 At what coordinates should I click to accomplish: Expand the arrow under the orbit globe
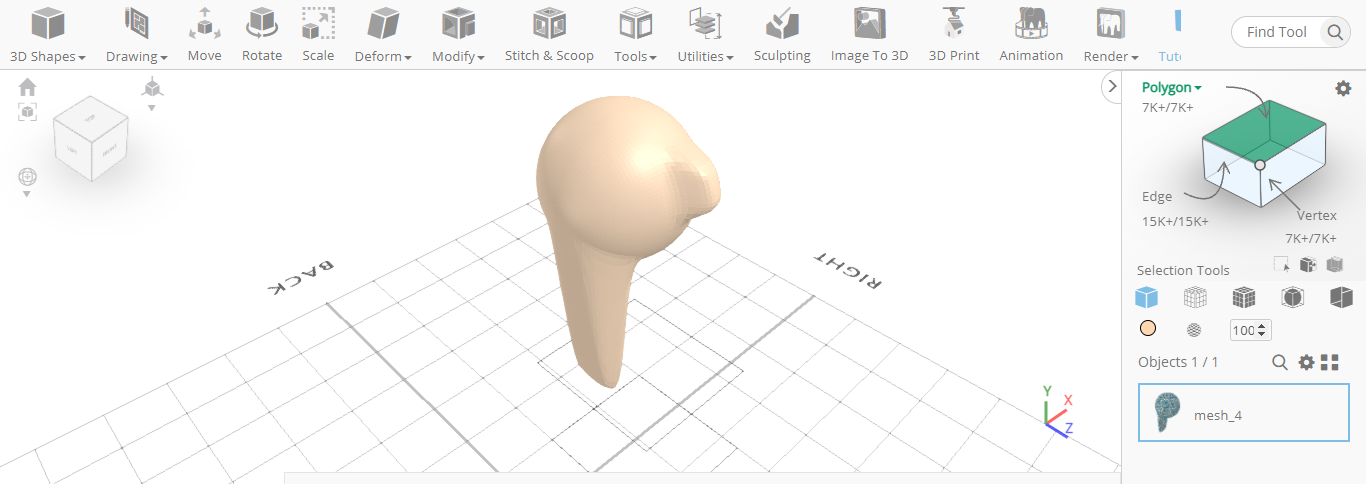pos(27,194)
